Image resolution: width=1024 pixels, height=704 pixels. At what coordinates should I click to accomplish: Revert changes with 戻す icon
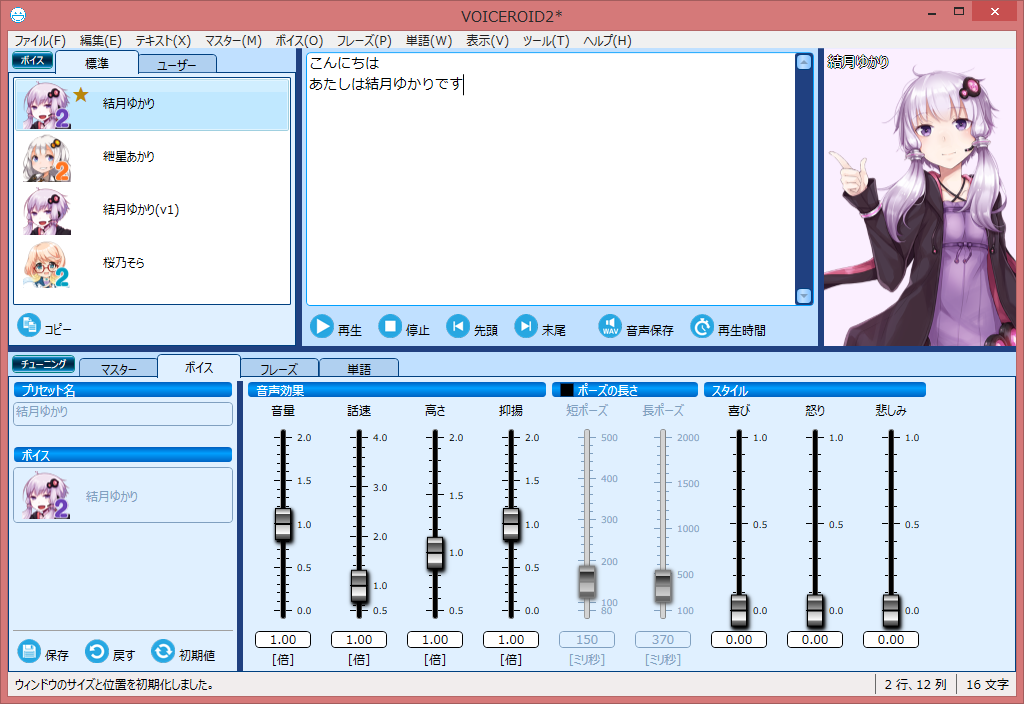[x=97, y=651]
